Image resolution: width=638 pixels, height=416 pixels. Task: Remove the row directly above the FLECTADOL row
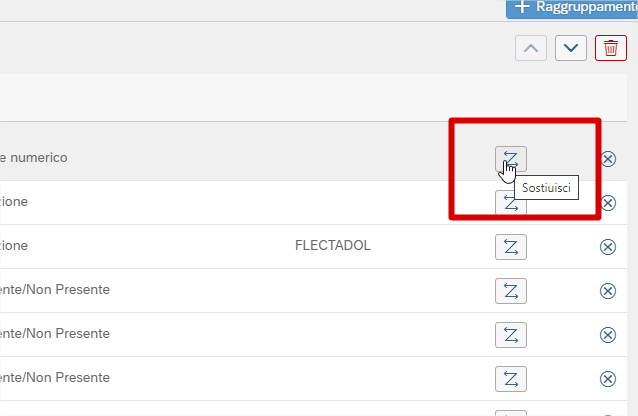click(608, 203)
